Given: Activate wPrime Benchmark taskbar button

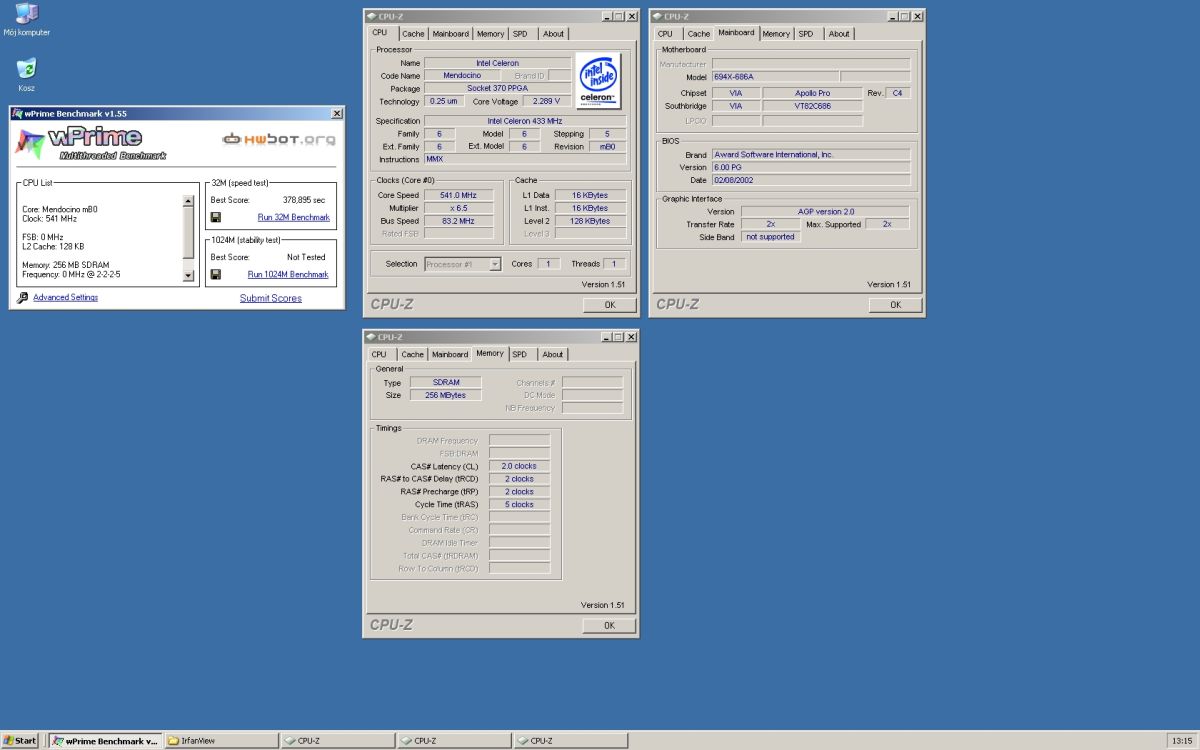Looking at the screenshot, I should click(x=105, y=741).
